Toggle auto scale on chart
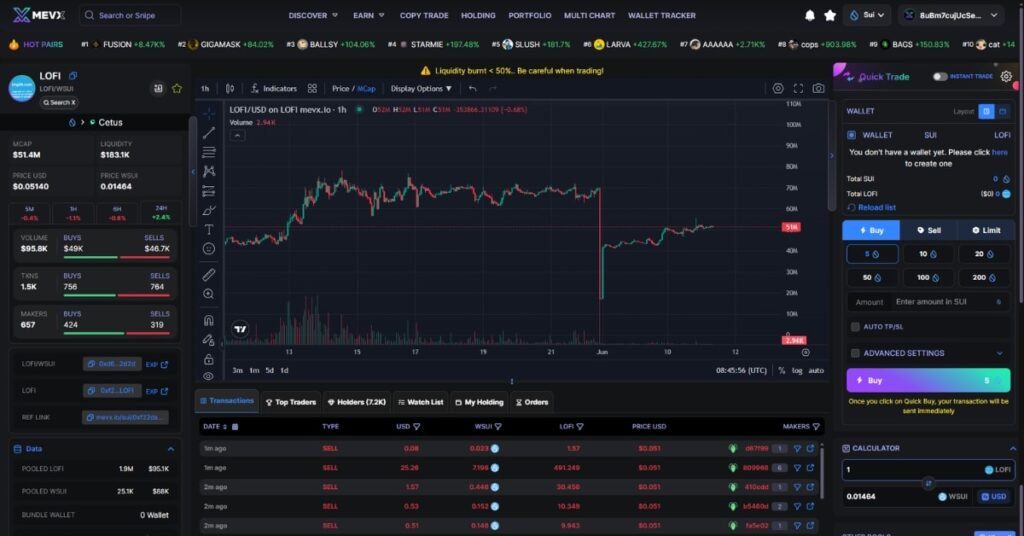Viewport: 1024px width, 536px height. [816, 370]
